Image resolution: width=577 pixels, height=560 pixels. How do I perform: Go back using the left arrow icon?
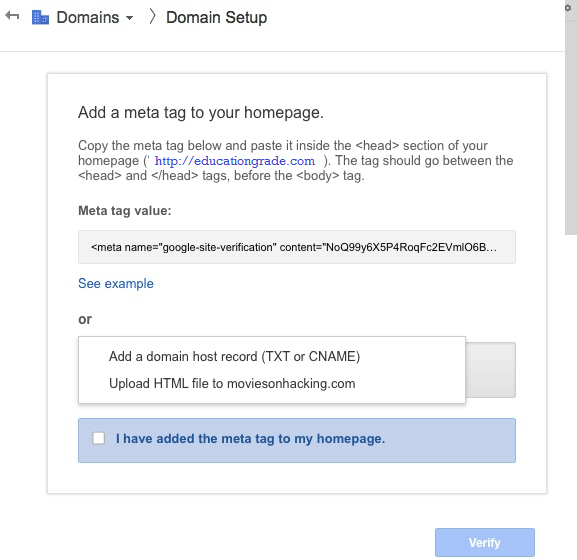pyautogui.click(x=12, y=16)
